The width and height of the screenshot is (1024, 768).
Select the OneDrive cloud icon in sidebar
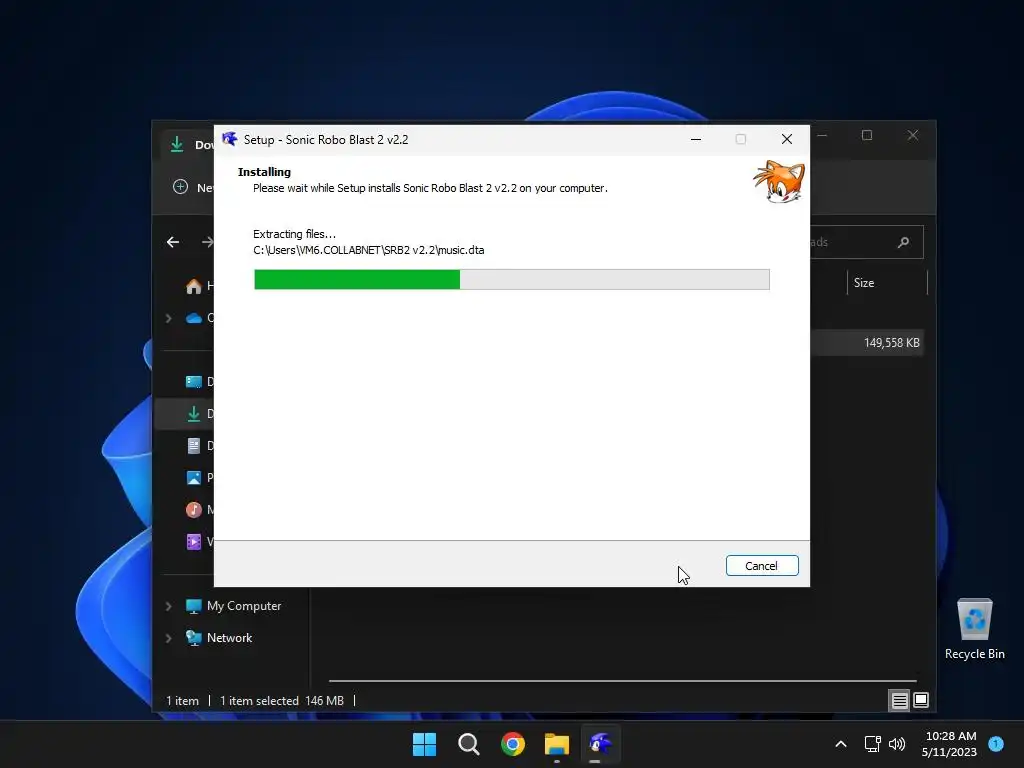tap(194, 318)
